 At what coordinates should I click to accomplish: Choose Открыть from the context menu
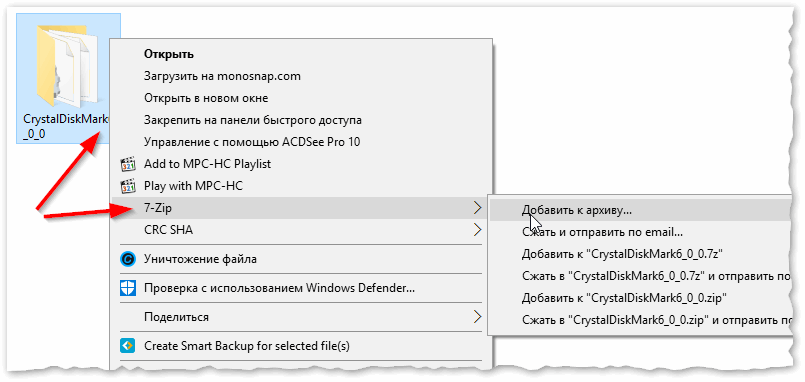[168, 54]
